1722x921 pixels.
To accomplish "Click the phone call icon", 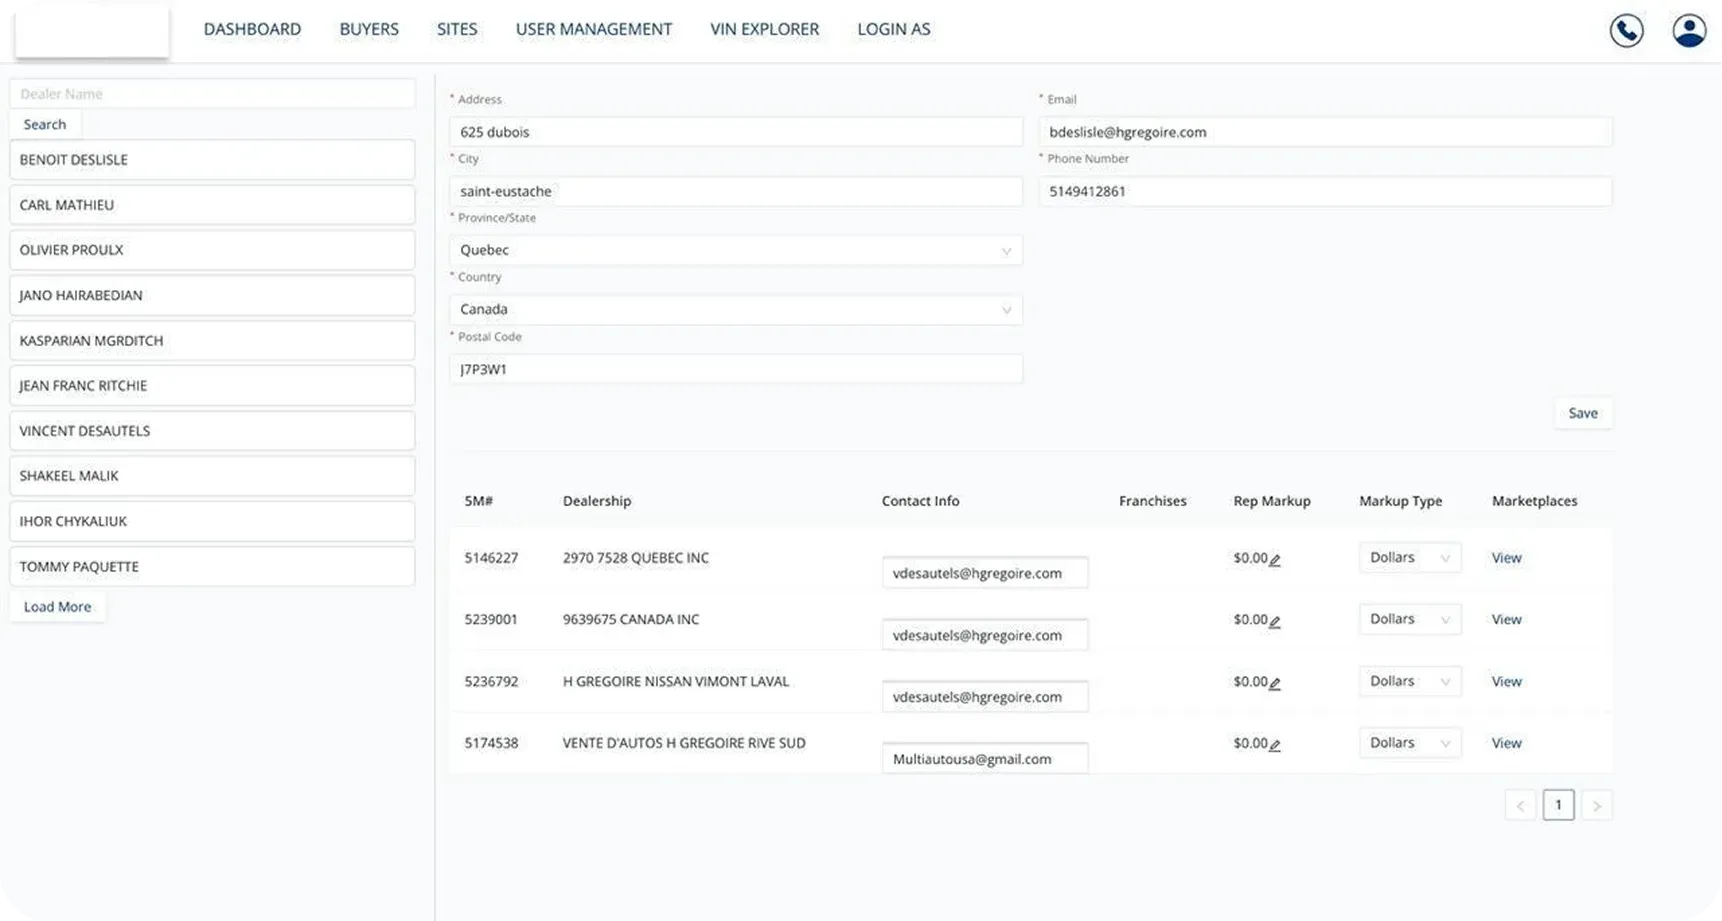I will click(x=1626, y=30).
